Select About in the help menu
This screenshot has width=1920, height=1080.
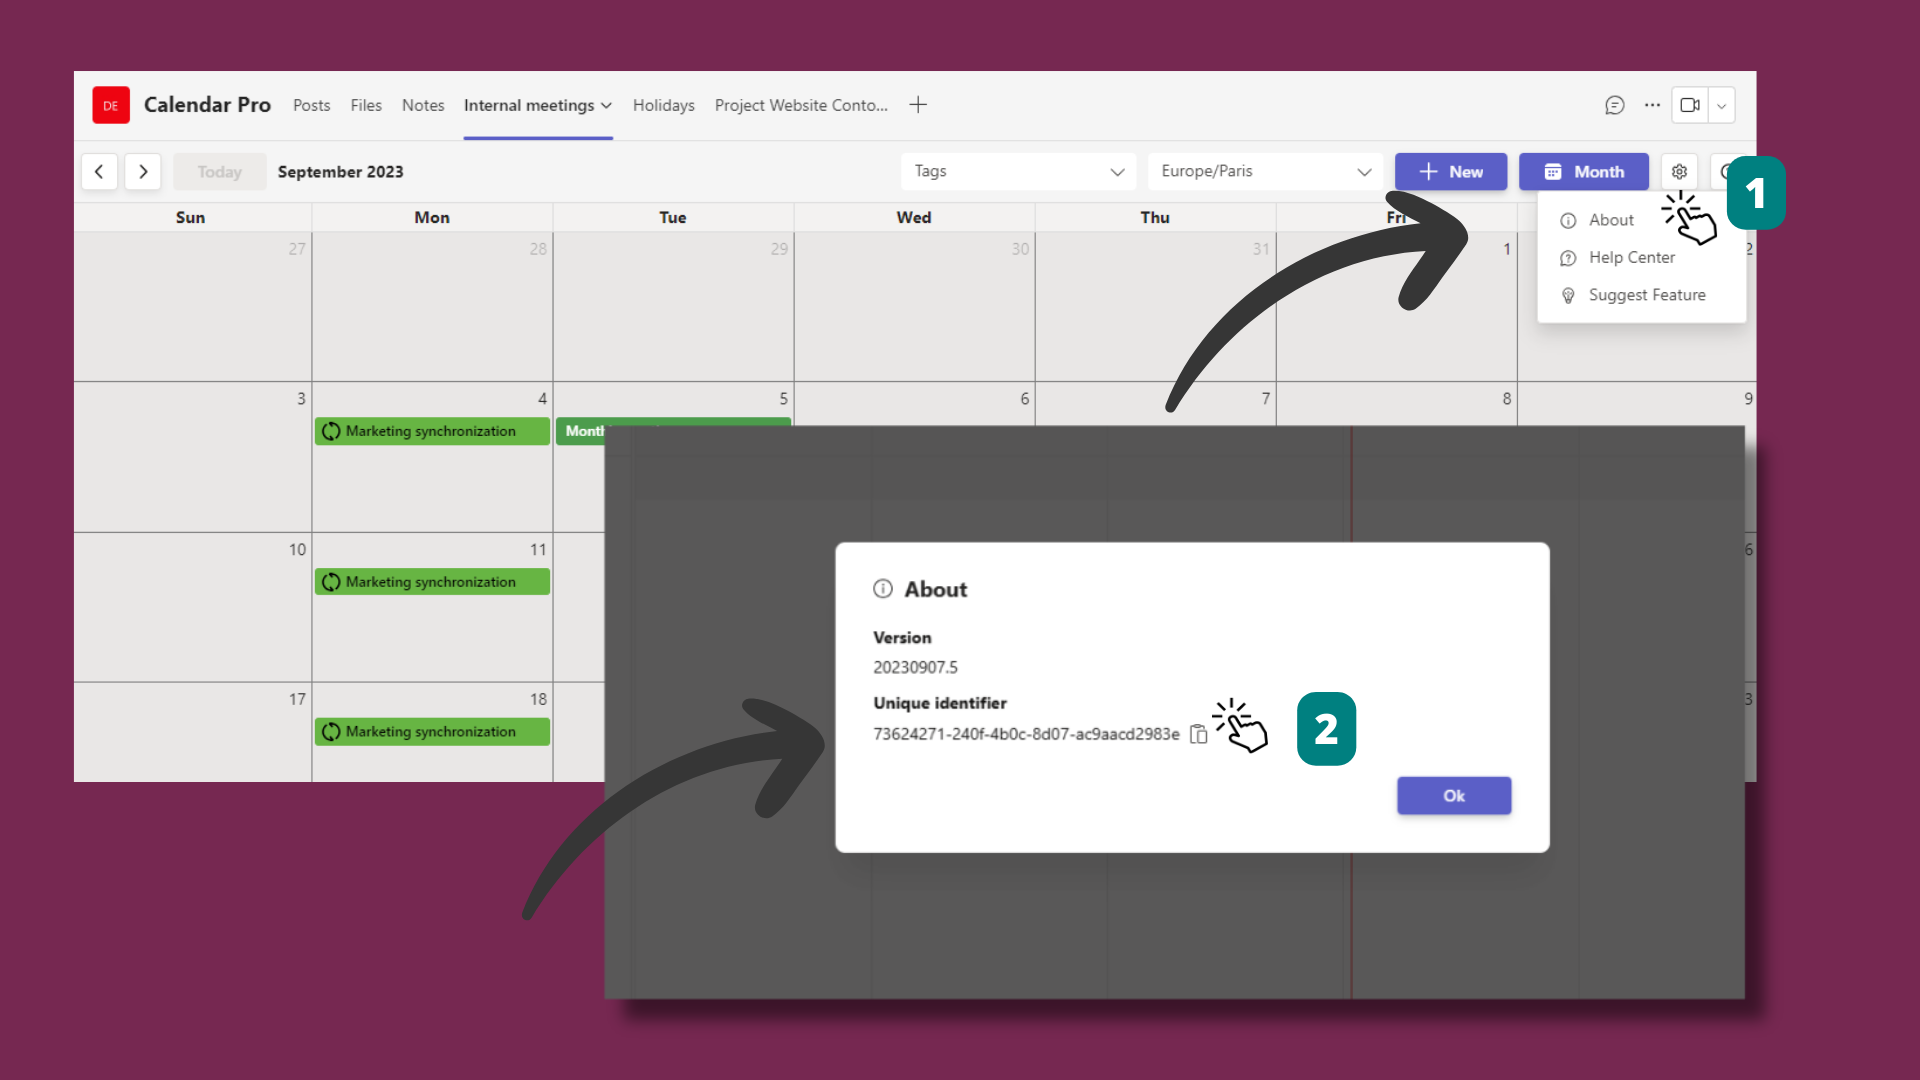point(1611,220)
